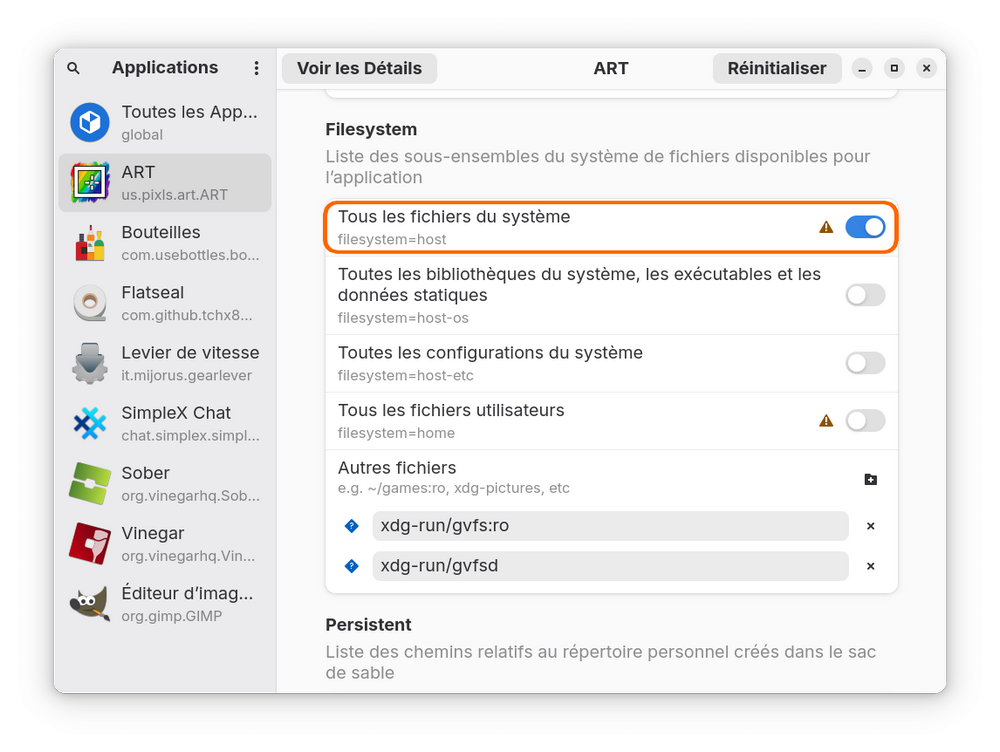Click the search icon in the sidebar
This screenshot has width=1000, height=752.
coord(73,68)
